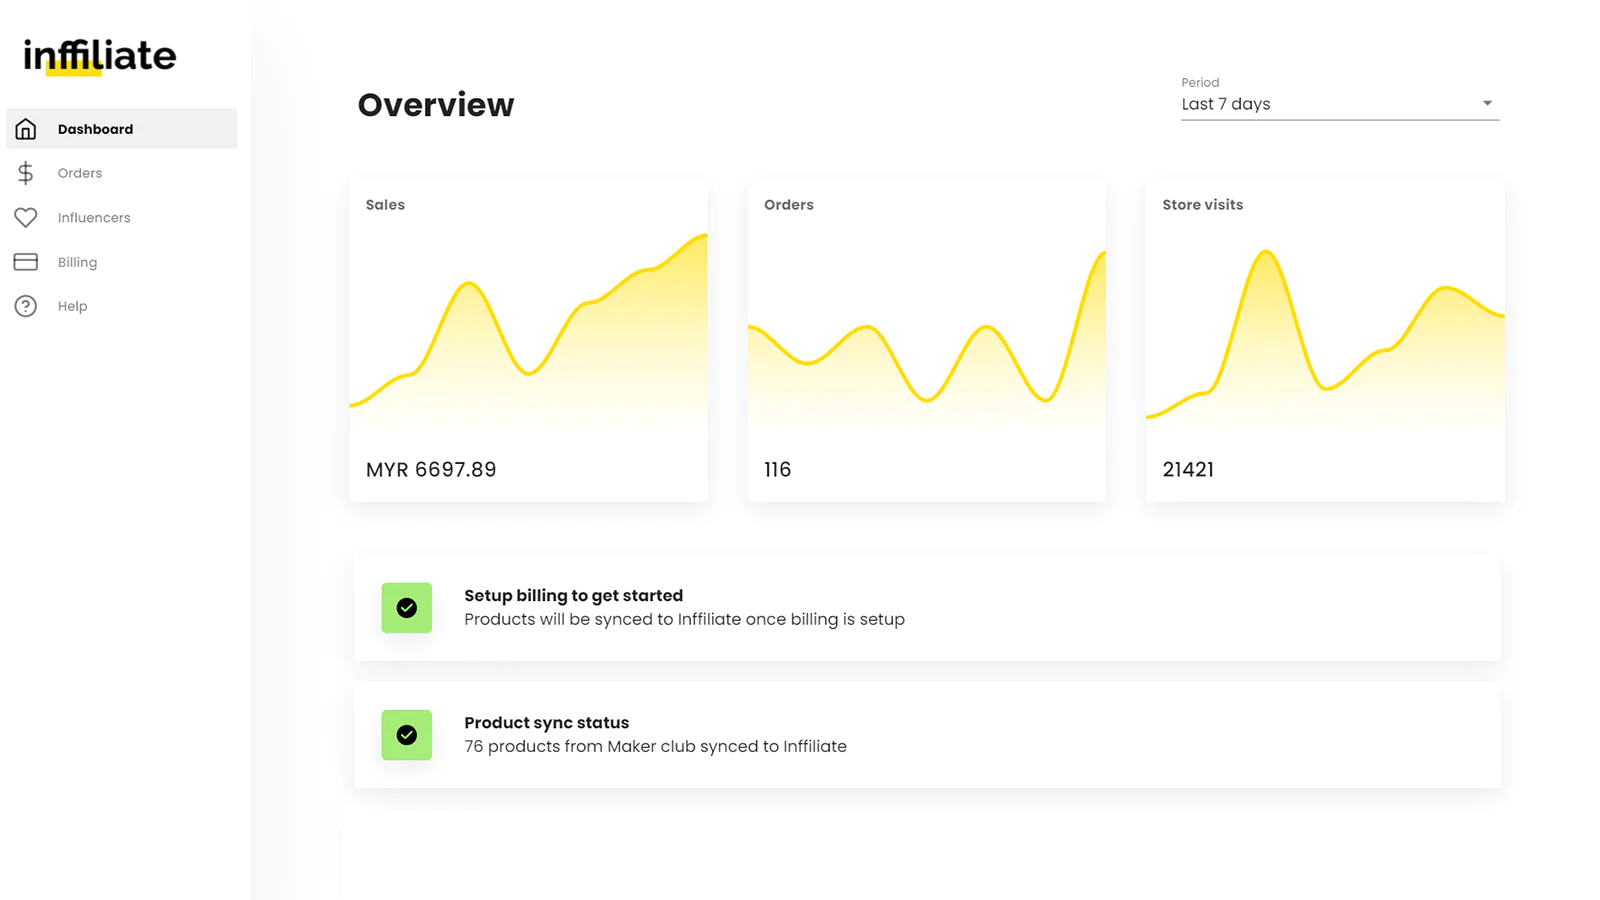Image resolution: width=1600 pixels, height=900 pixels.
Task: Click the Billing credit card icon
Action: [26, 262]
